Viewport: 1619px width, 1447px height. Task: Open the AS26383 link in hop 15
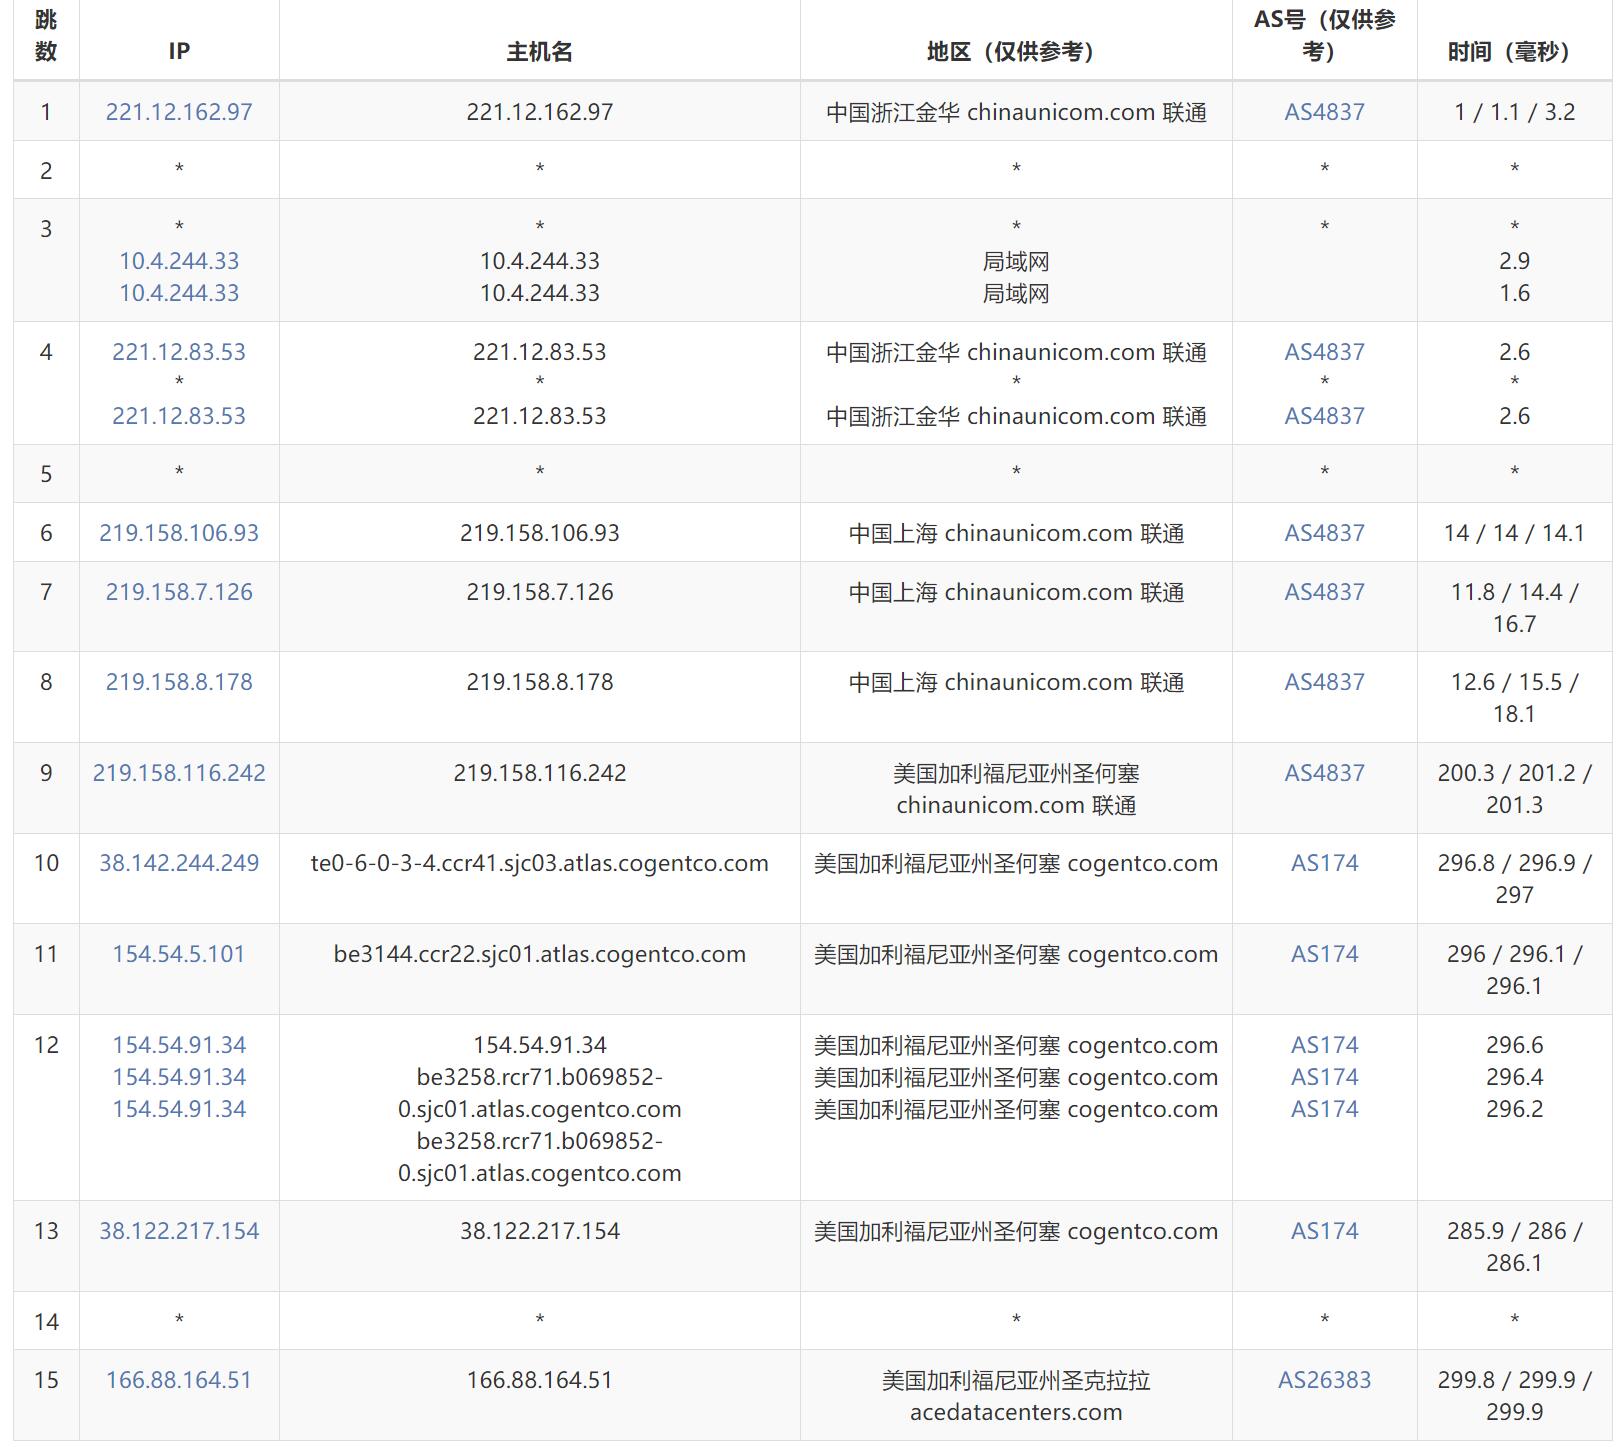(x=1324, y=1380)
